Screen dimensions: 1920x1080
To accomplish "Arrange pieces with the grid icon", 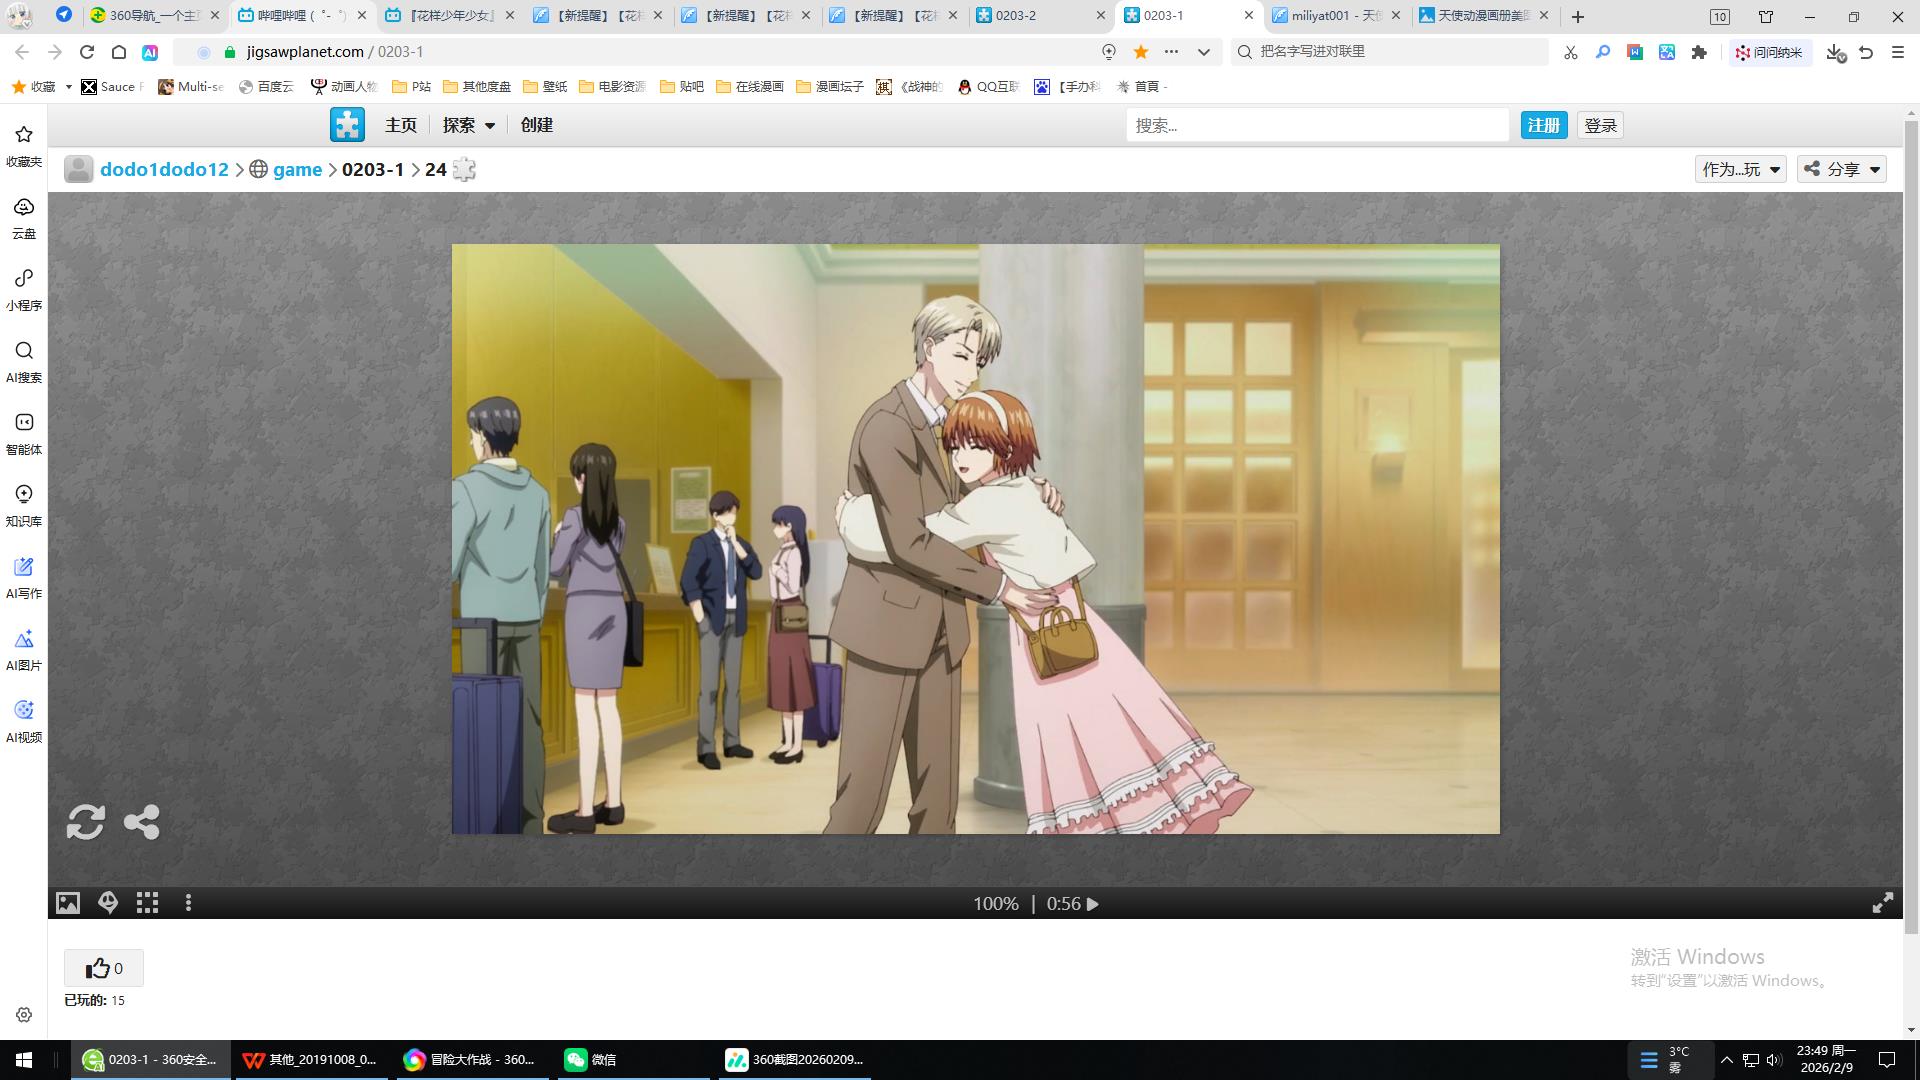I will click(x=148, y=903).
